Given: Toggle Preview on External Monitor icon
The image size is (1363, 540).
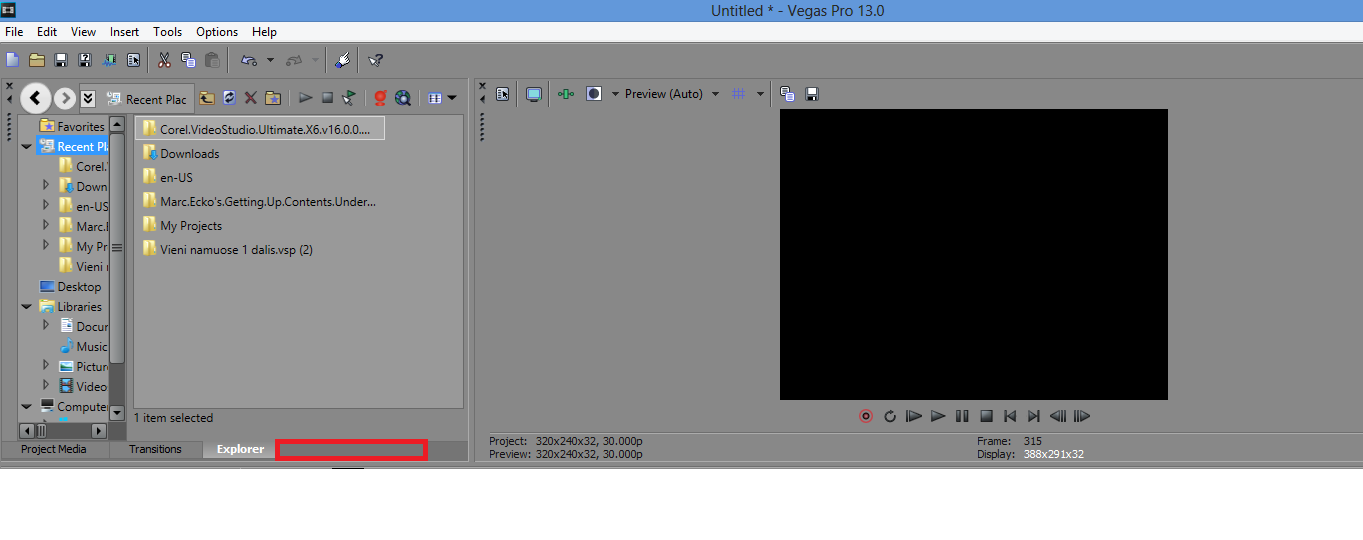Looking at the screenshot, I should click(x=534, y=94).
